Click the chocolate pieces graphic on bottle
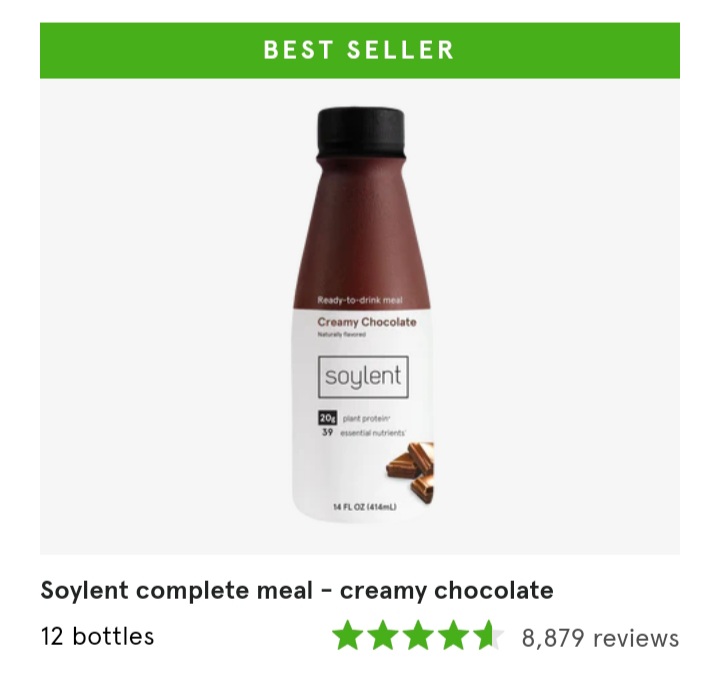Viewport: 720px width, 686px height. pyautogui.click(x=410, y=473)
